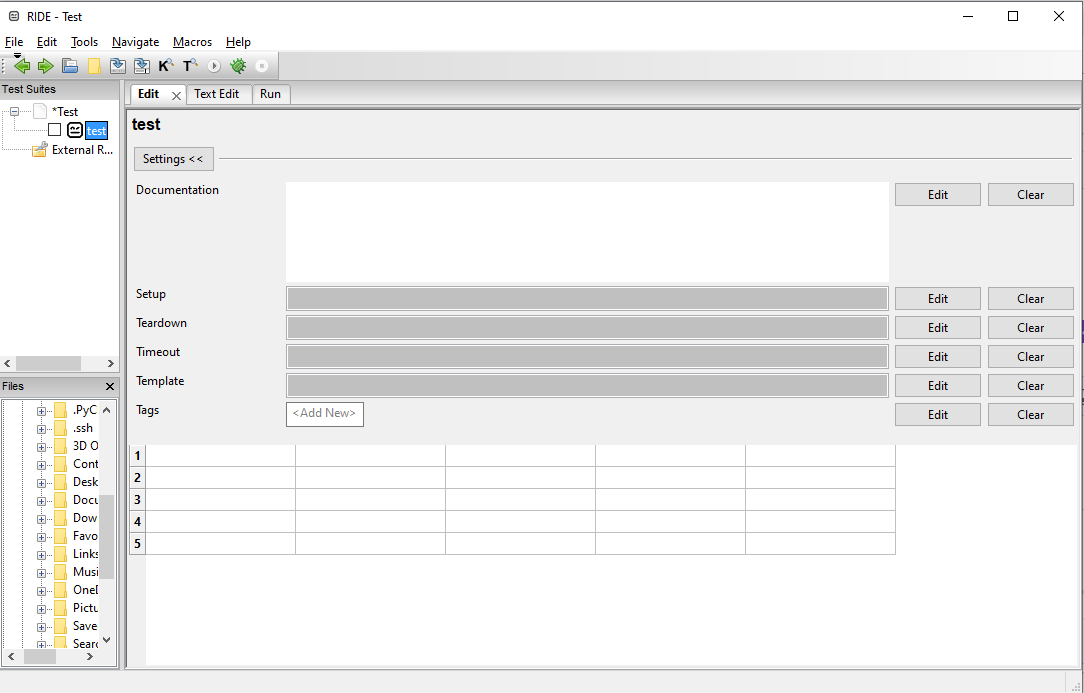
Task: Select the External R... tree item
Action: click(82, 149)
